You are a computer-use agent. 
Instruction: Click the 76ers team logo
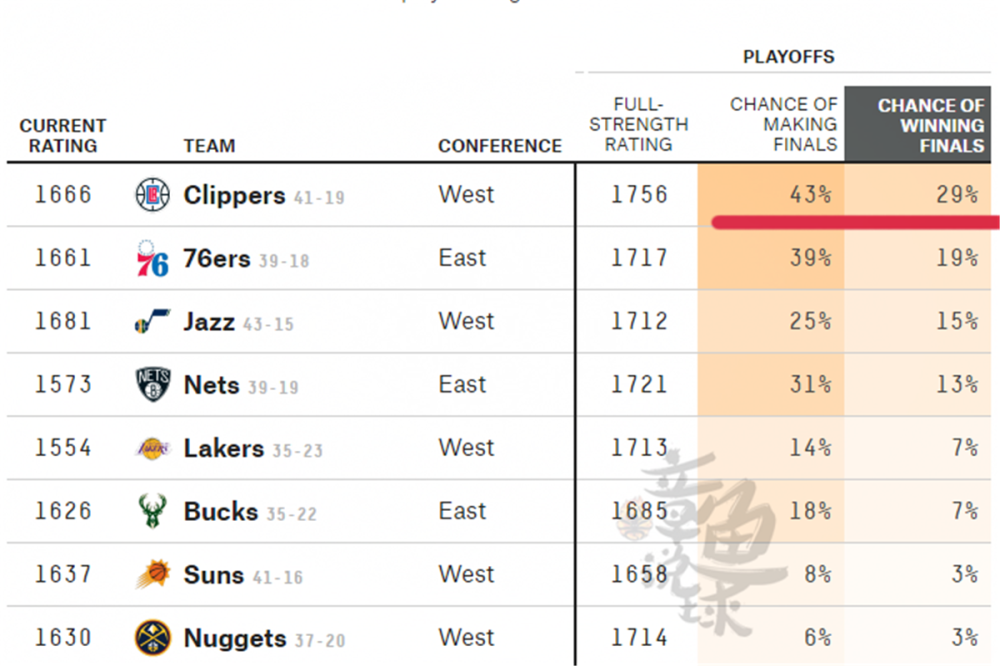point(153,259)
